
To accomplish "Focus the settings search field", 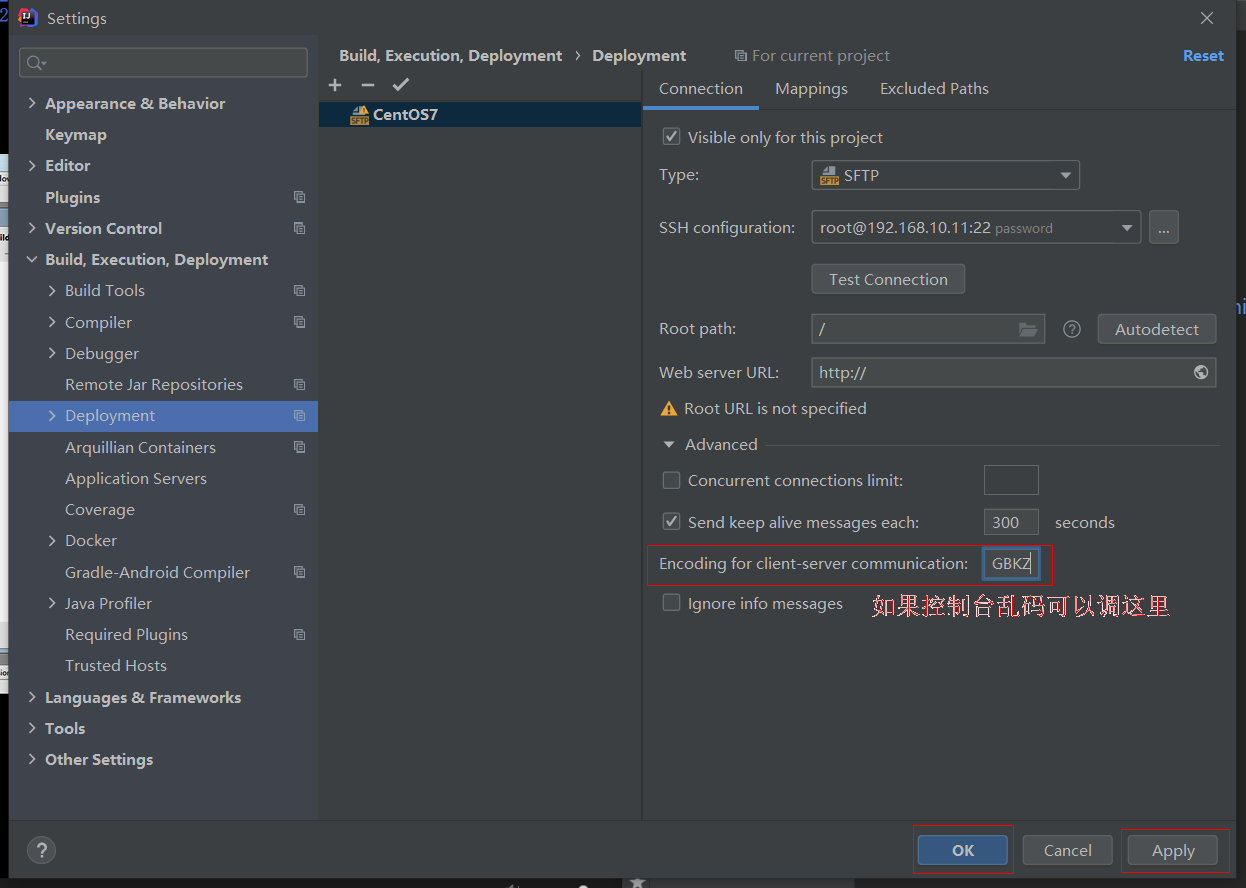I will coord(163,62).
